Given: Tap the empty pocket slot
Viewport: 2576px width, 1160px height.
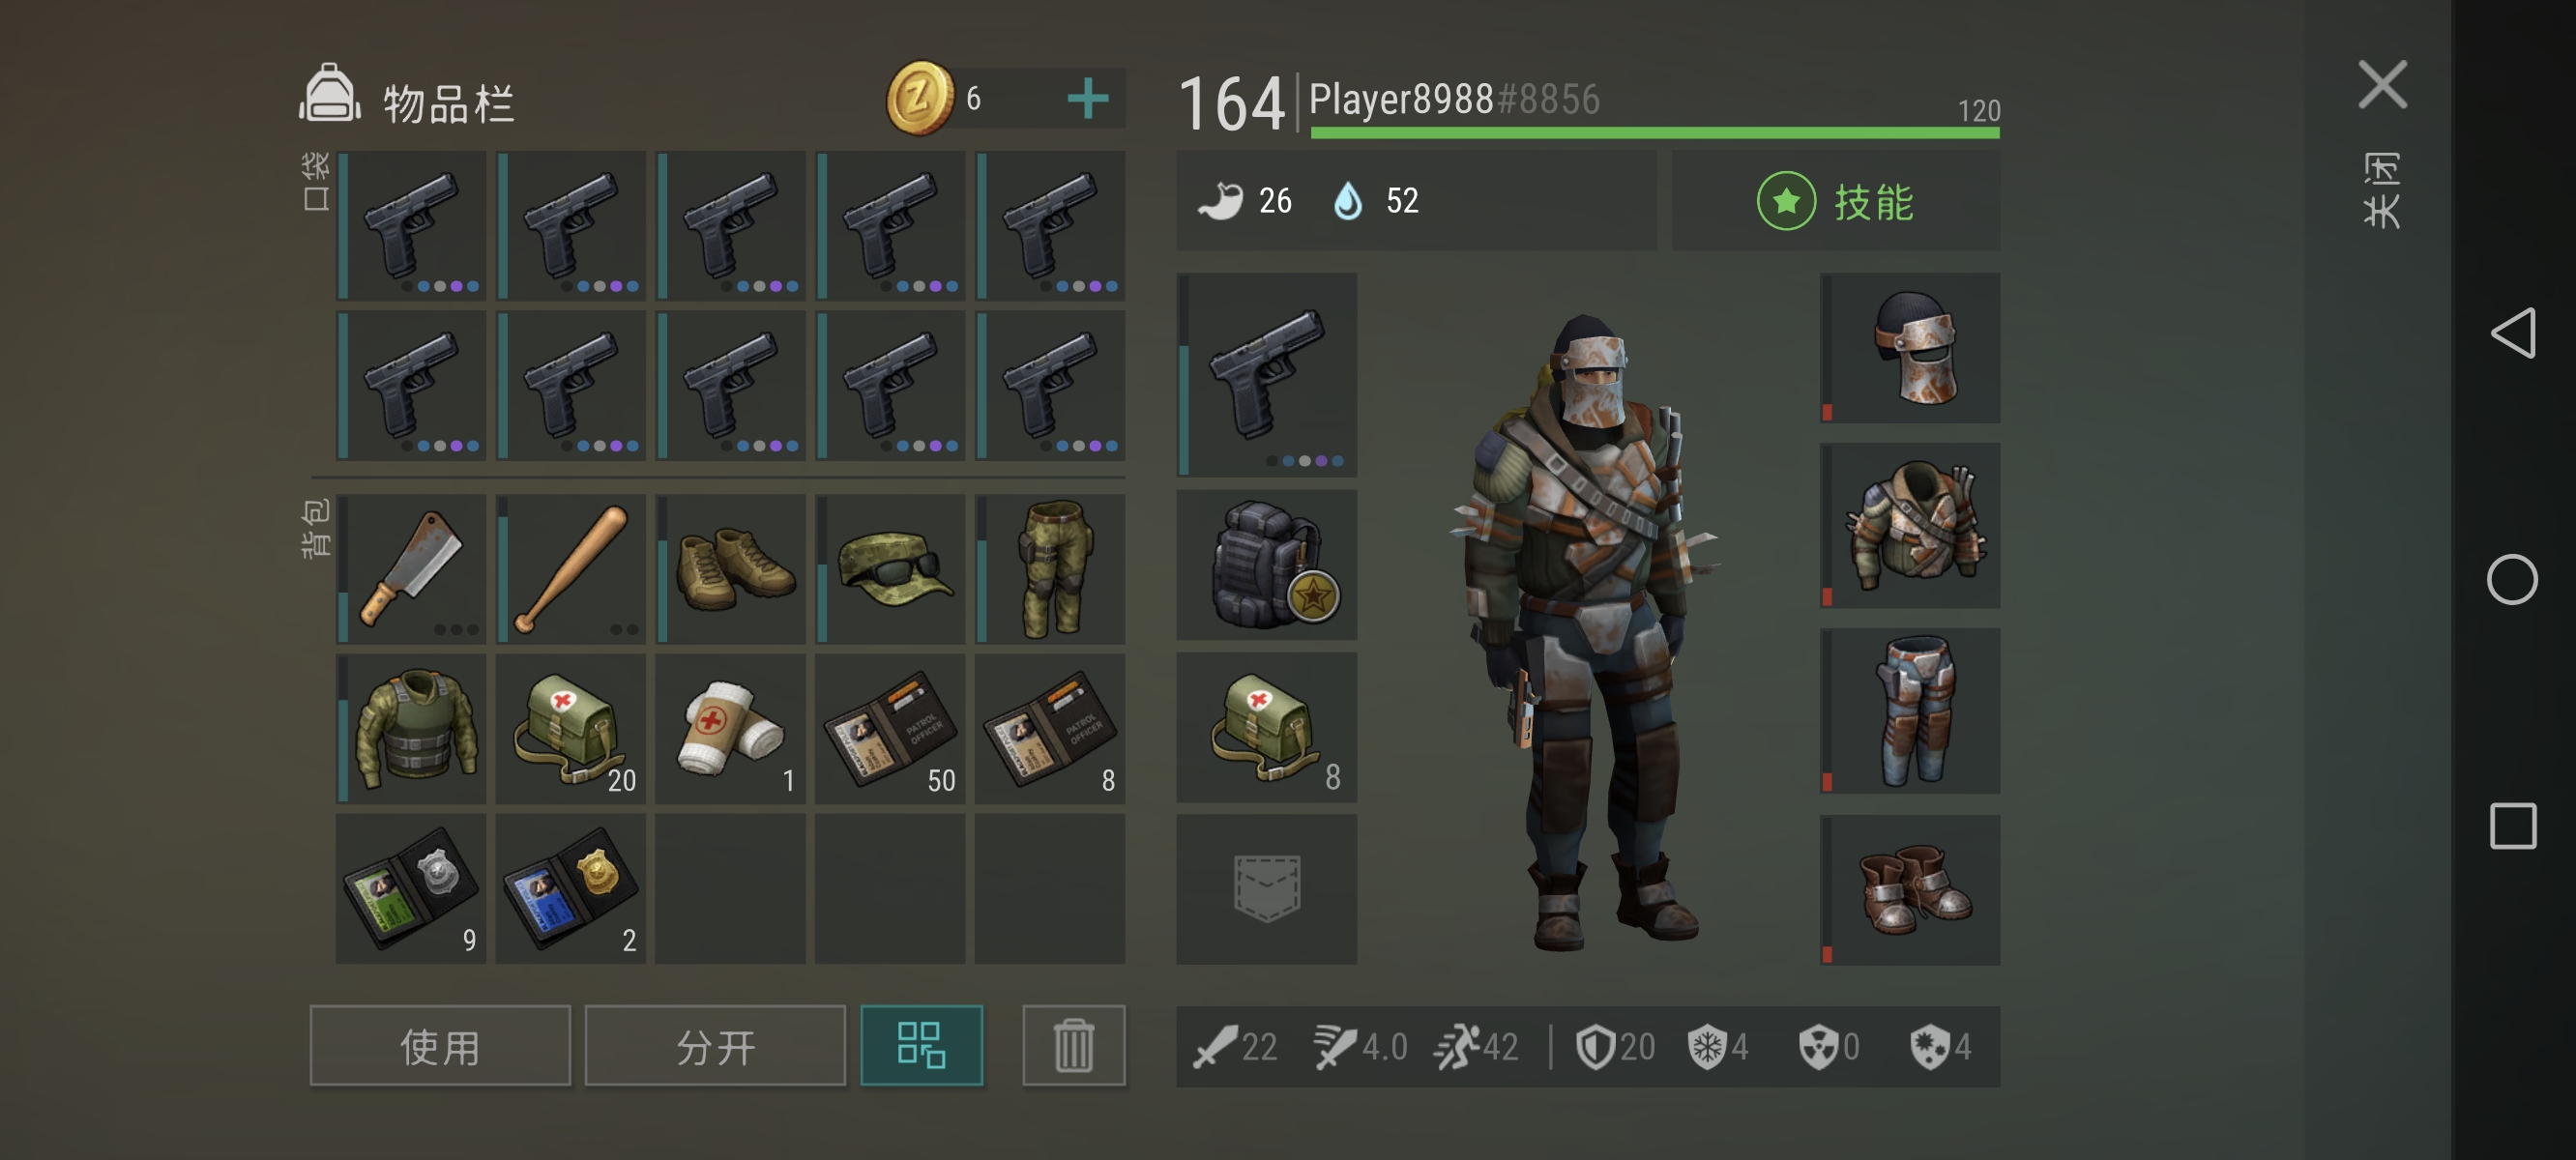Looking at the screenshot, I should tap(1267, 889).
